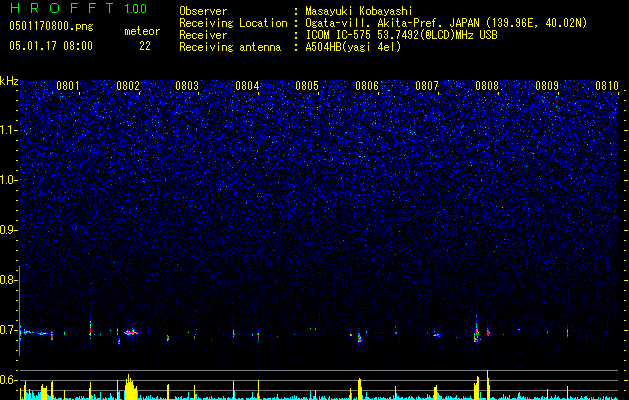Click the 0804 time marker

pos(247,86)
